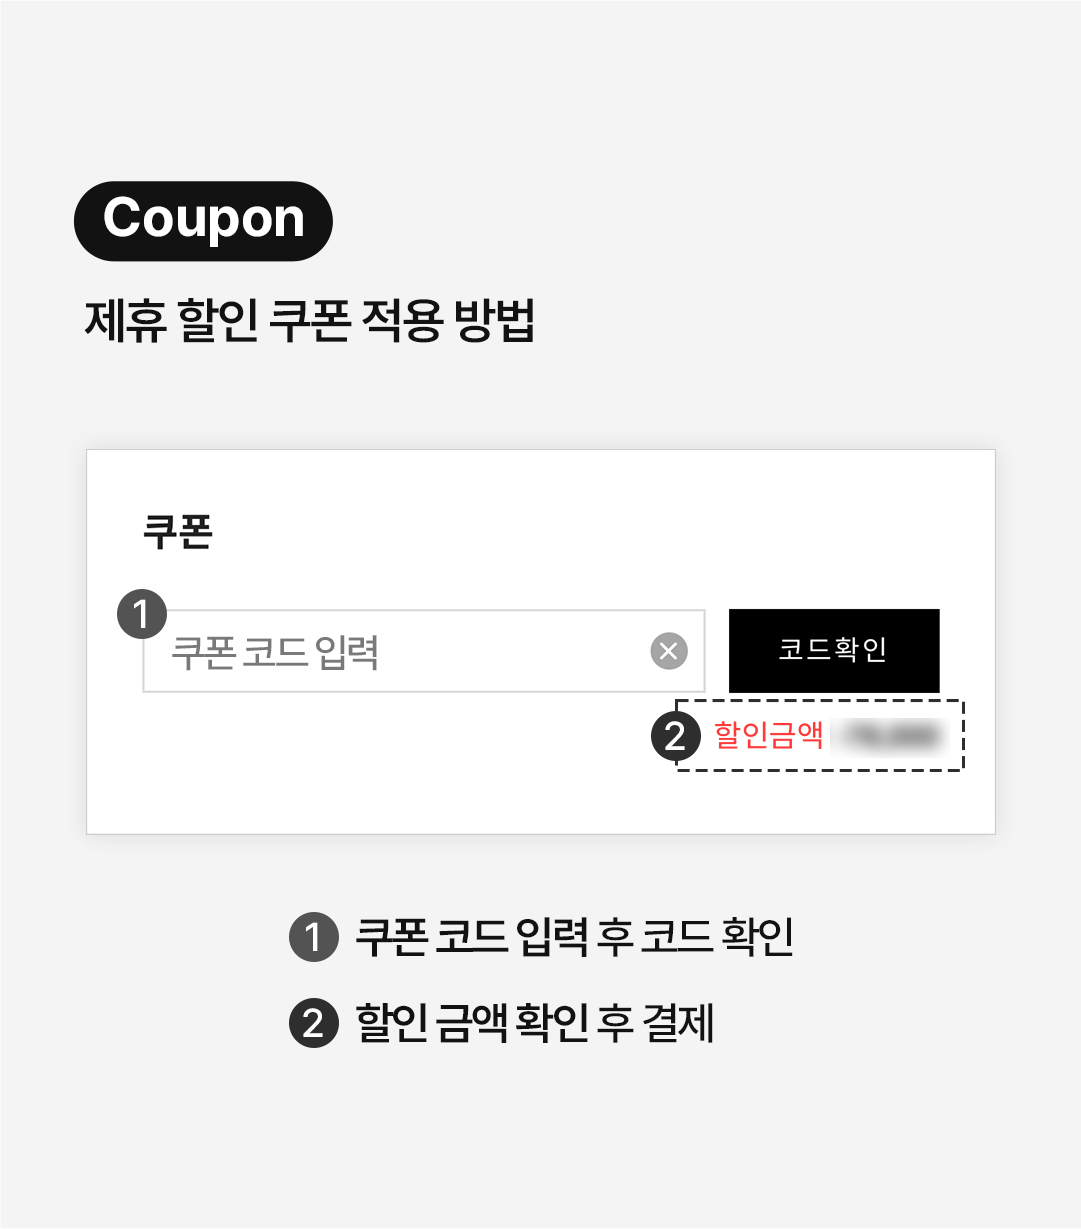Select the step 2 circle in instructions list

pos(314,1023)
